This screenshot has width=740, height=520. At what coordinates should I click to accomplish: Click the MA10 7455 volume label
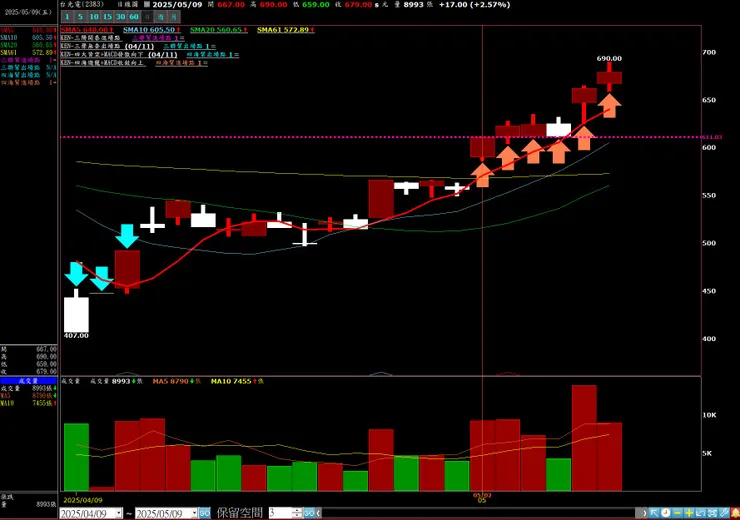pyautogui.click(x=237, y=381)
